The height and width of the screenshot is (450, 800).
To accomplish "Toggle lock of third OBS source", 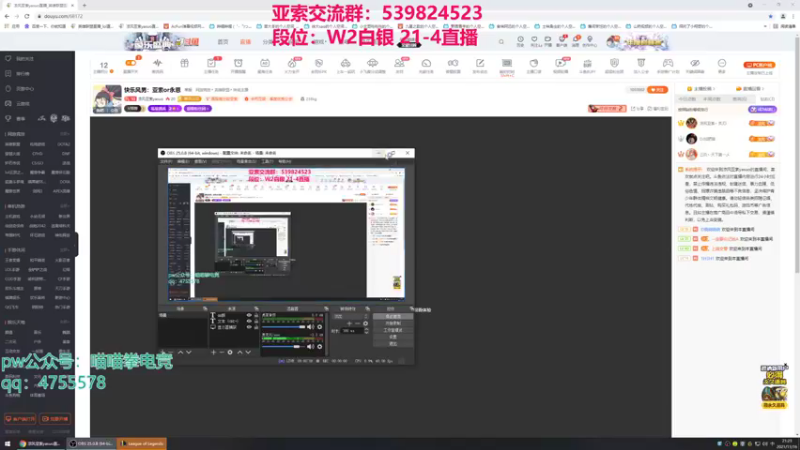I will [256, 328].
